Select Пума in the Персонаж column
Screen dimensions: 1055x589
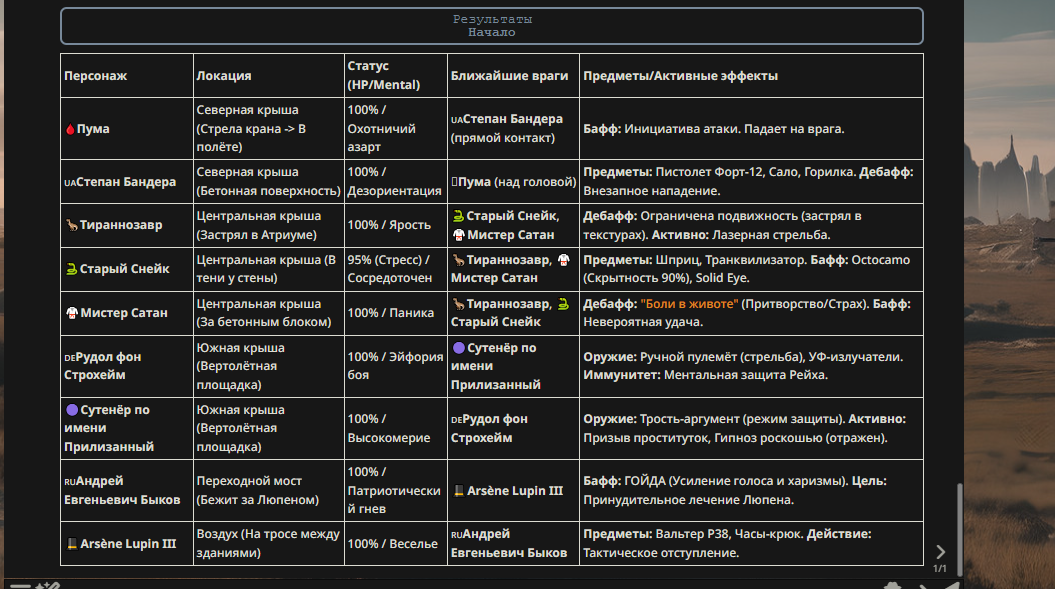87,129
